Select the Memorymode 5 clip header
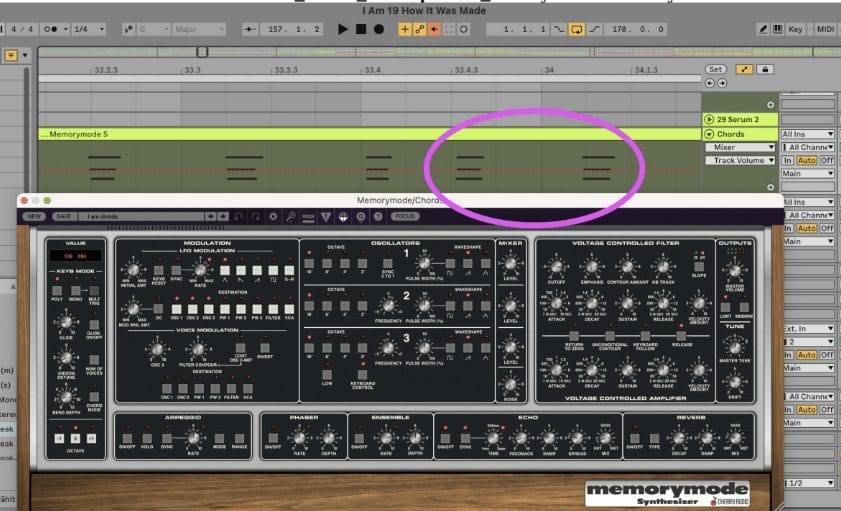This screenshot has height=511, width=841. (370, 134)
